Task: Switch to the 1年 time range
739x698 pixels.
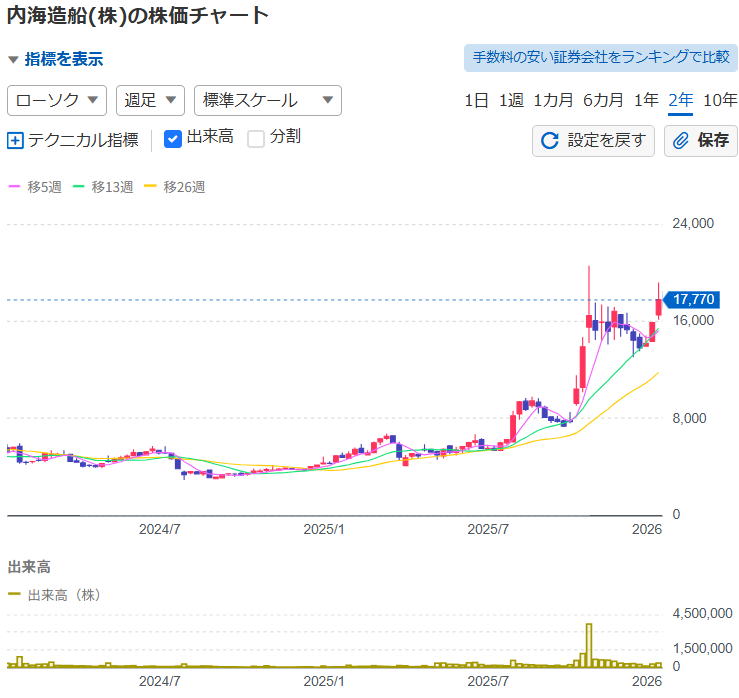Action: click(x=646, y=100)
